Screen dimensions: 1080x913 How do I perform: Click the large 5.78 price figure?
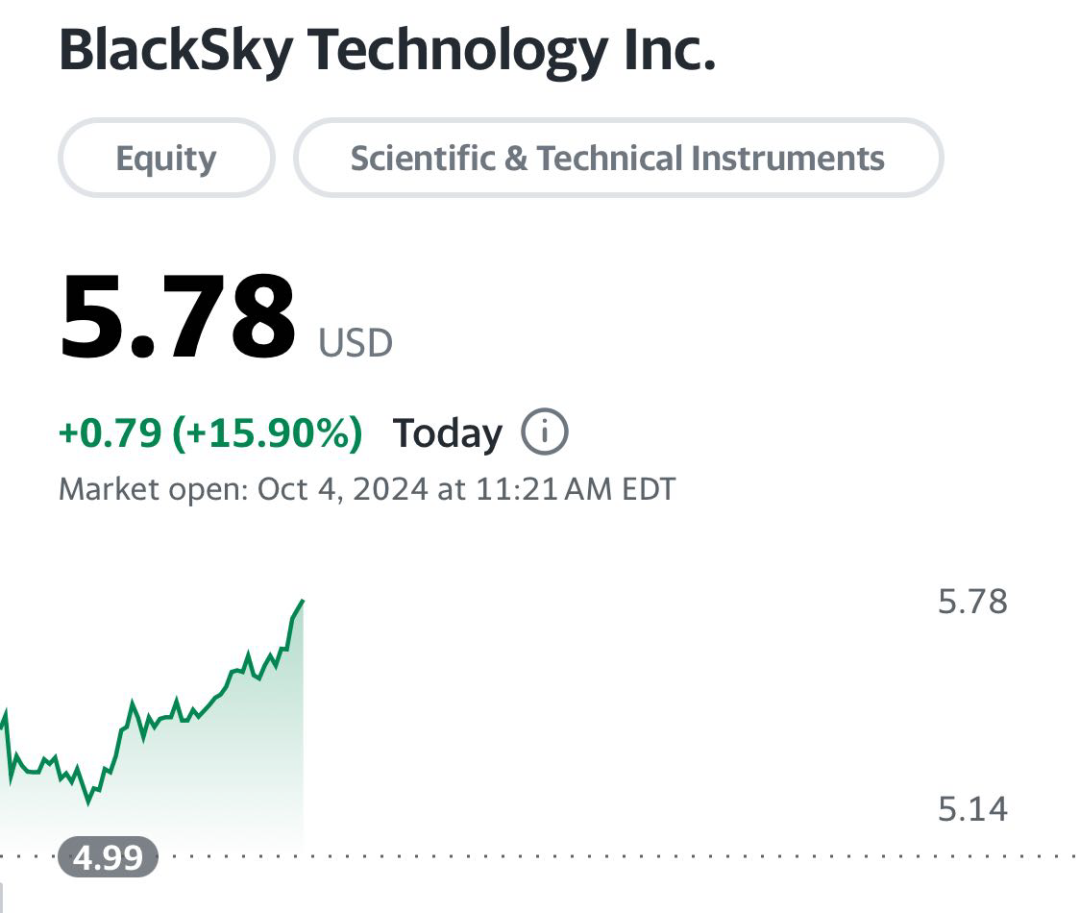coord(178,317)
